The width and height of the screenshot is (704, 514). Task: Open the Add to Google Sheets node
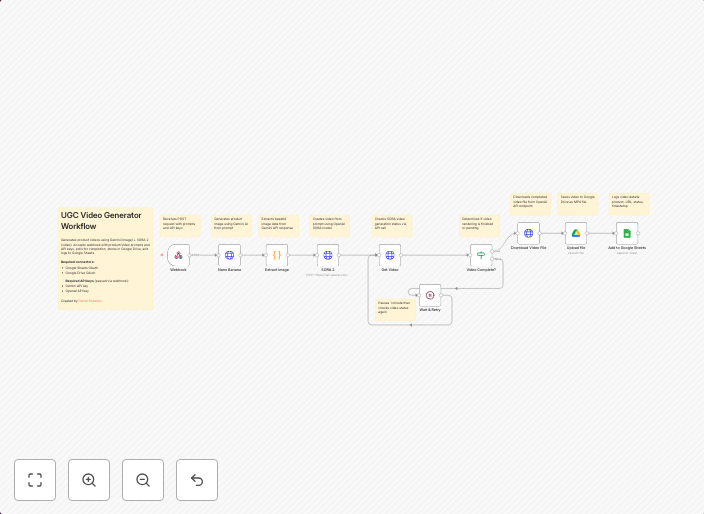point(627,233)
